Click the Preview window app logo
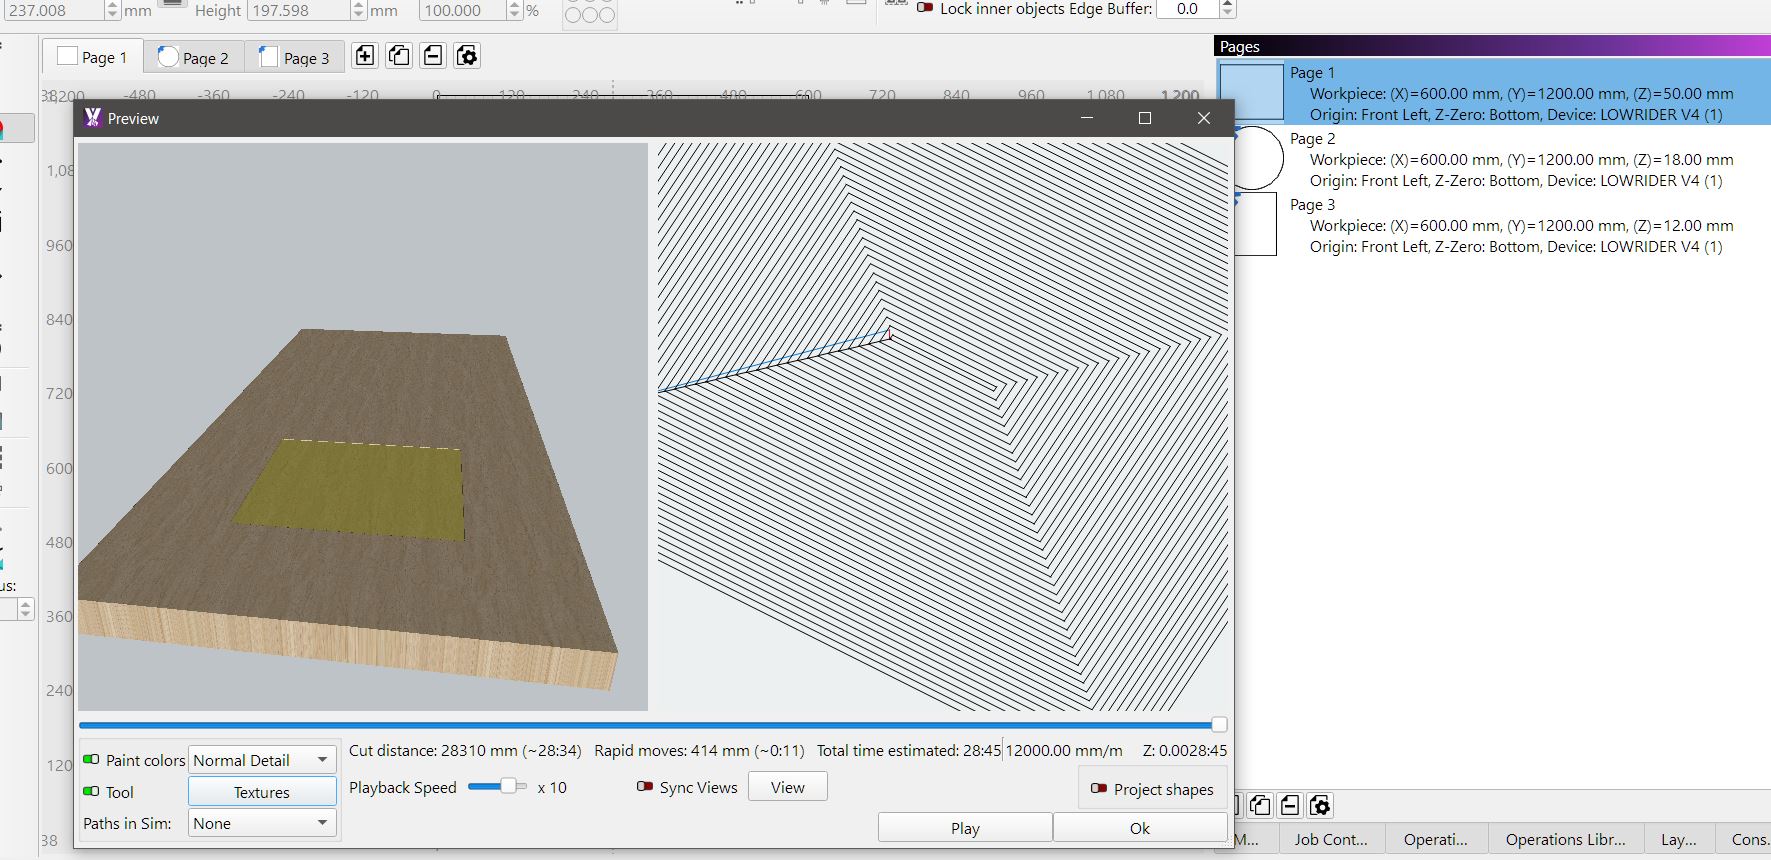Viewport: 1771px width, 860px height. coord(93,118)
